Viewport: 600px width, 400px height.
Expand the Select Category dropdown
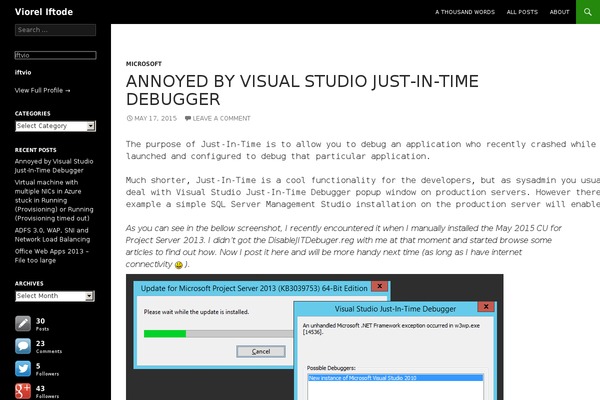(x=55, y=126)
